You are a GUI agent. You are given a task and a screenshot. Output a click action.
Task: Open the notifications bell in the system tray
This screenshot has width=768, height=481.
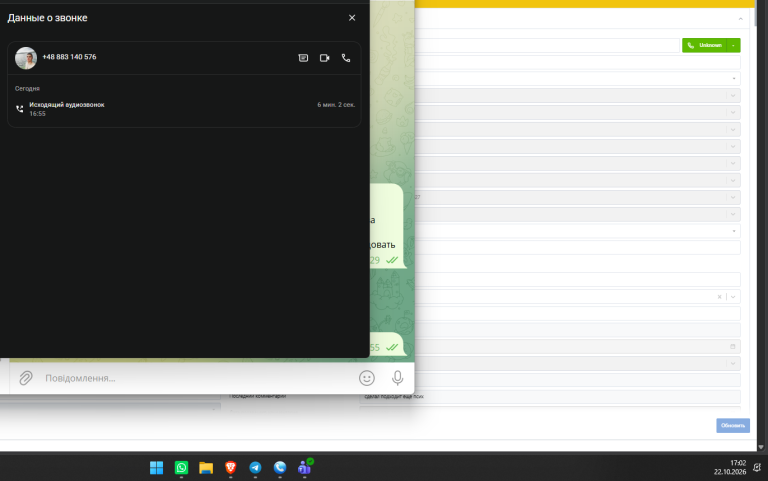tap(757, 468)
